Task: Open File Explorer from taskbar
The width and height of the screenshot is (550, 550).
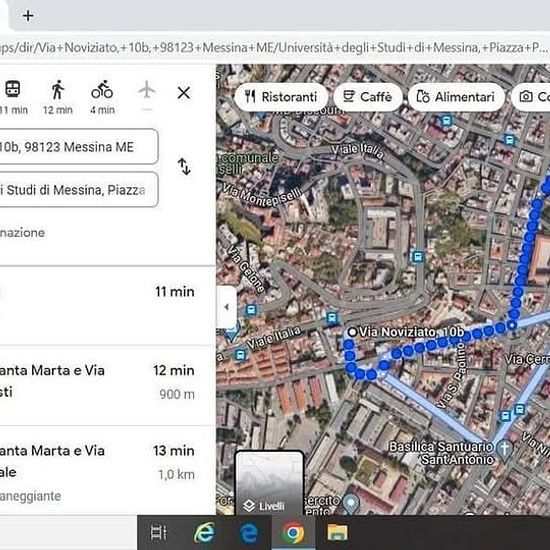Action: tap(337, 532)
